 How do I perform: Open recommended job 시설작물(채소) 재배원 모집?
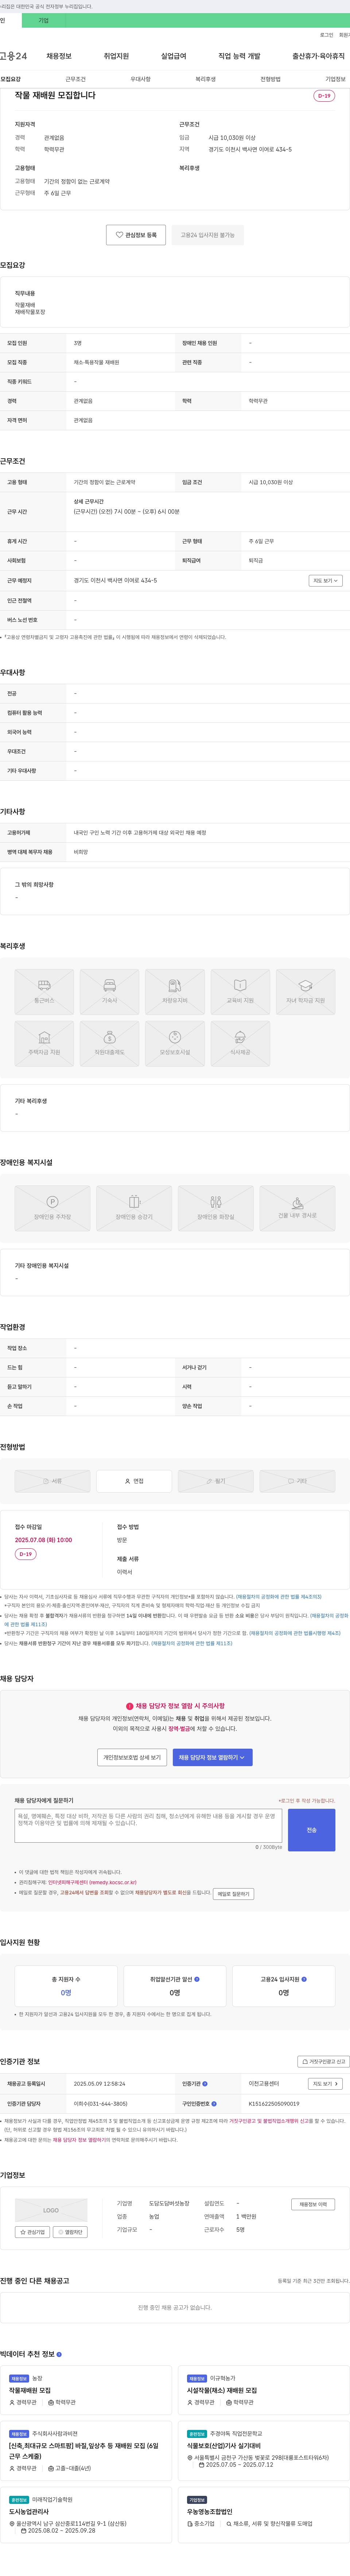click(222, 2390)
